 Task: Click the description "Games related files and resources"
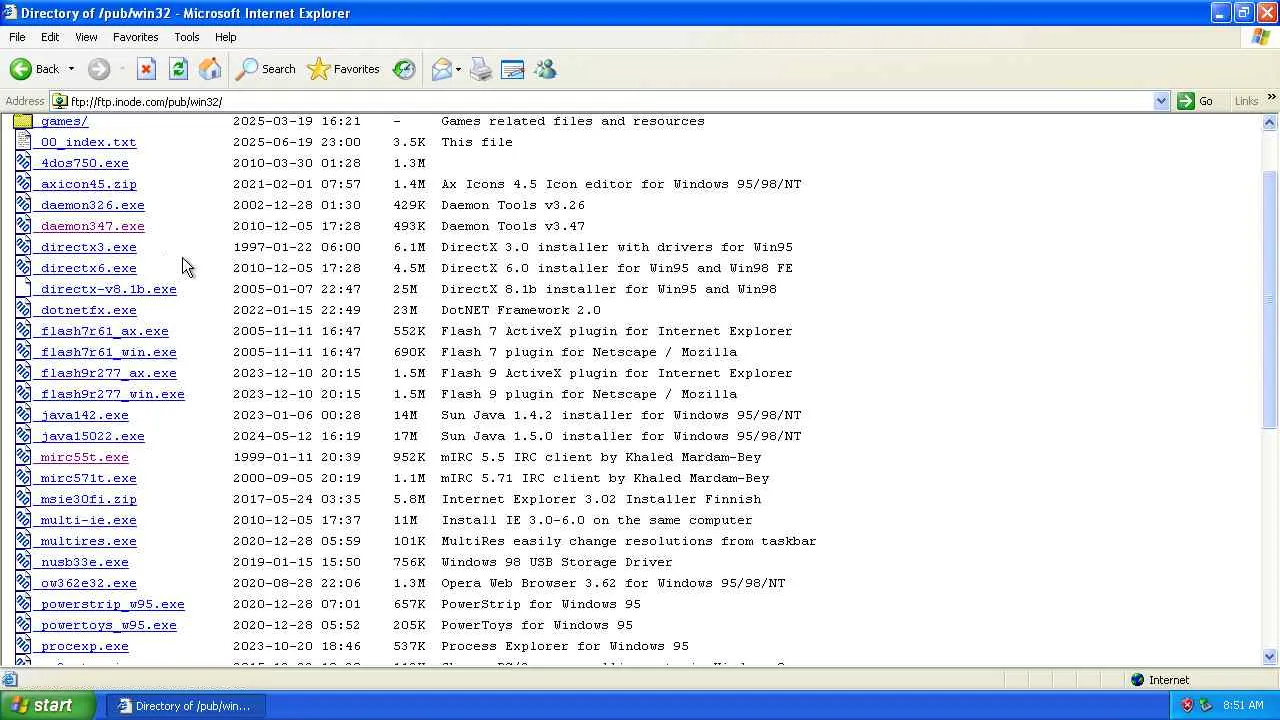(573, 121)
